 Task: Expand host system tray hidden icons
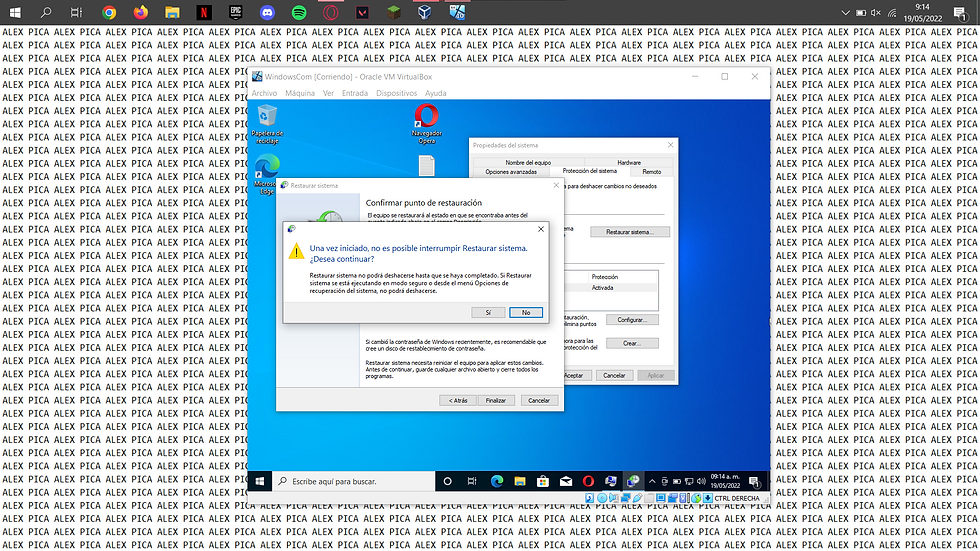pos(845,12)
